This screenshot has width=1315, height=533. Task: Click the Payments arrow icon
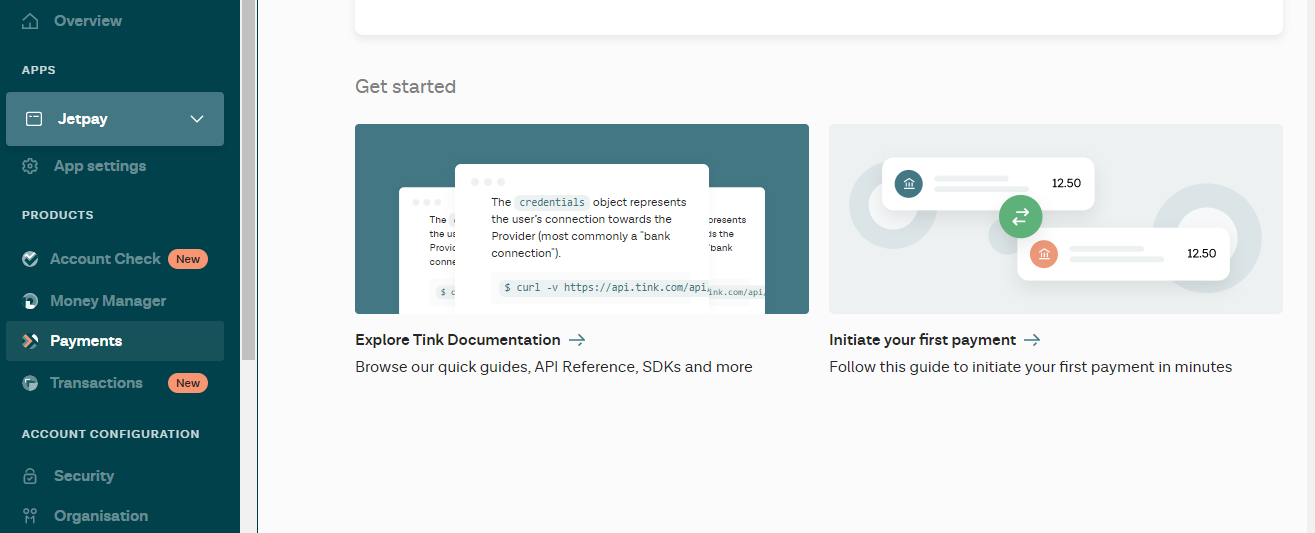point(31,341)
